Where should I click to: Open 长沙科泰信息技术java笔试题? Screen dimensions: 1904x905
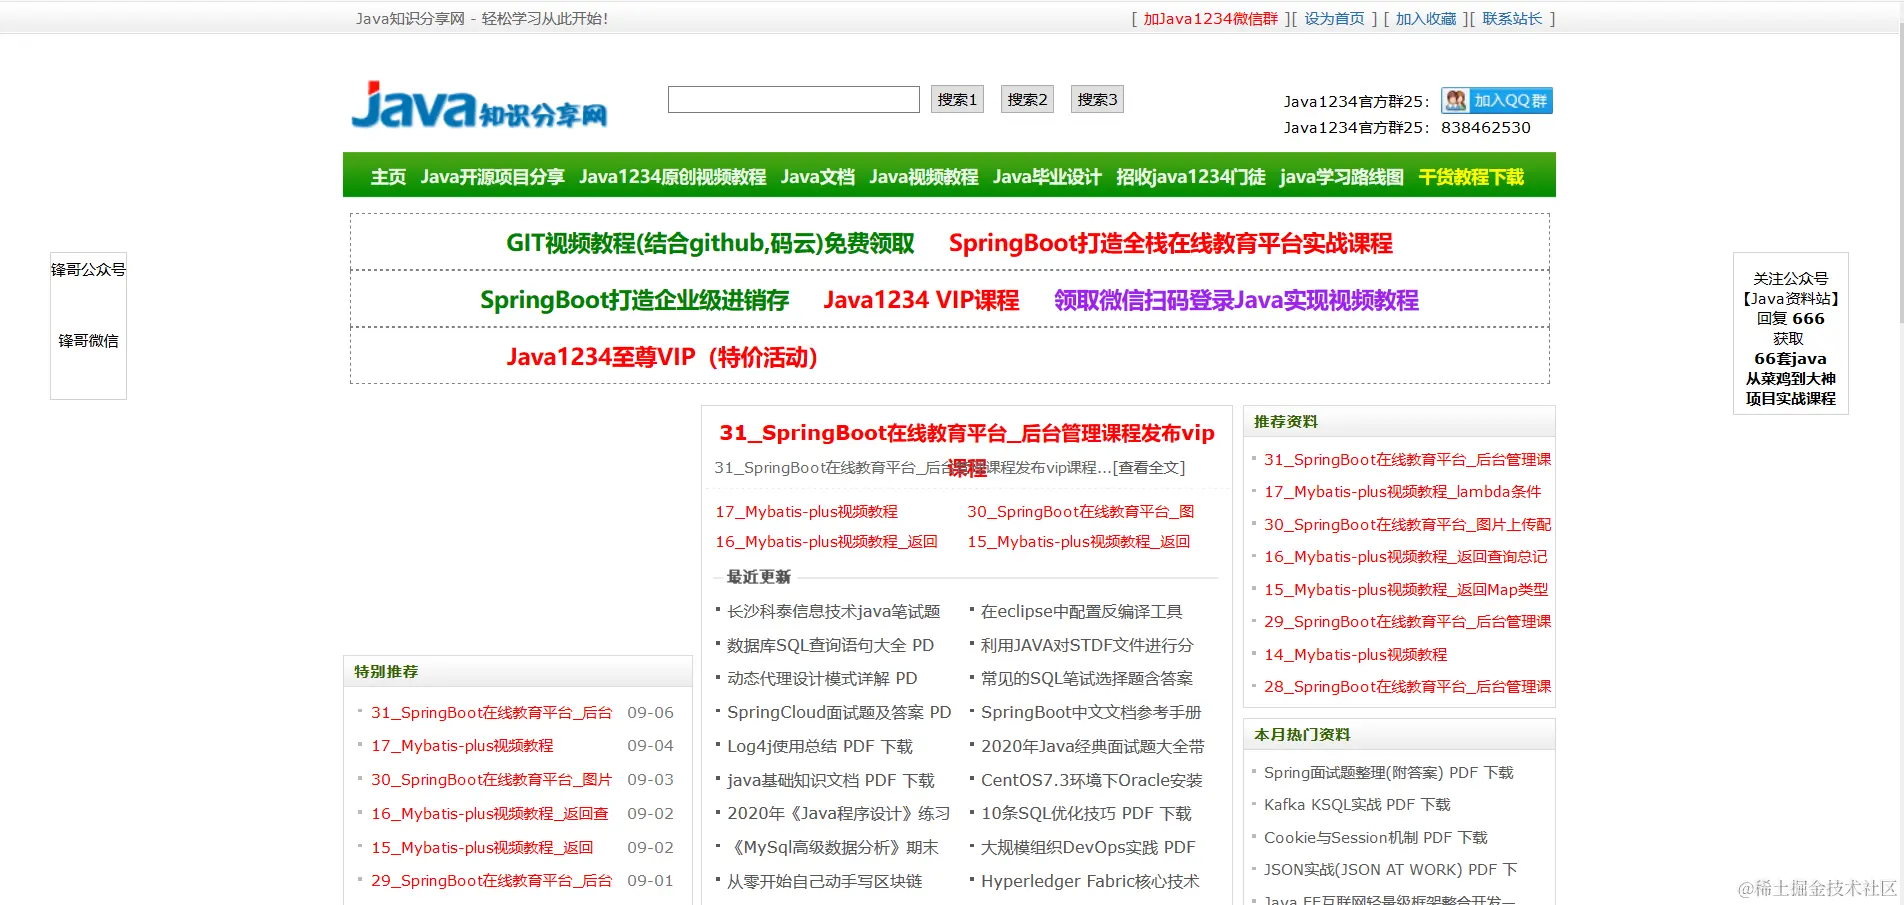(x=833, y=611)
